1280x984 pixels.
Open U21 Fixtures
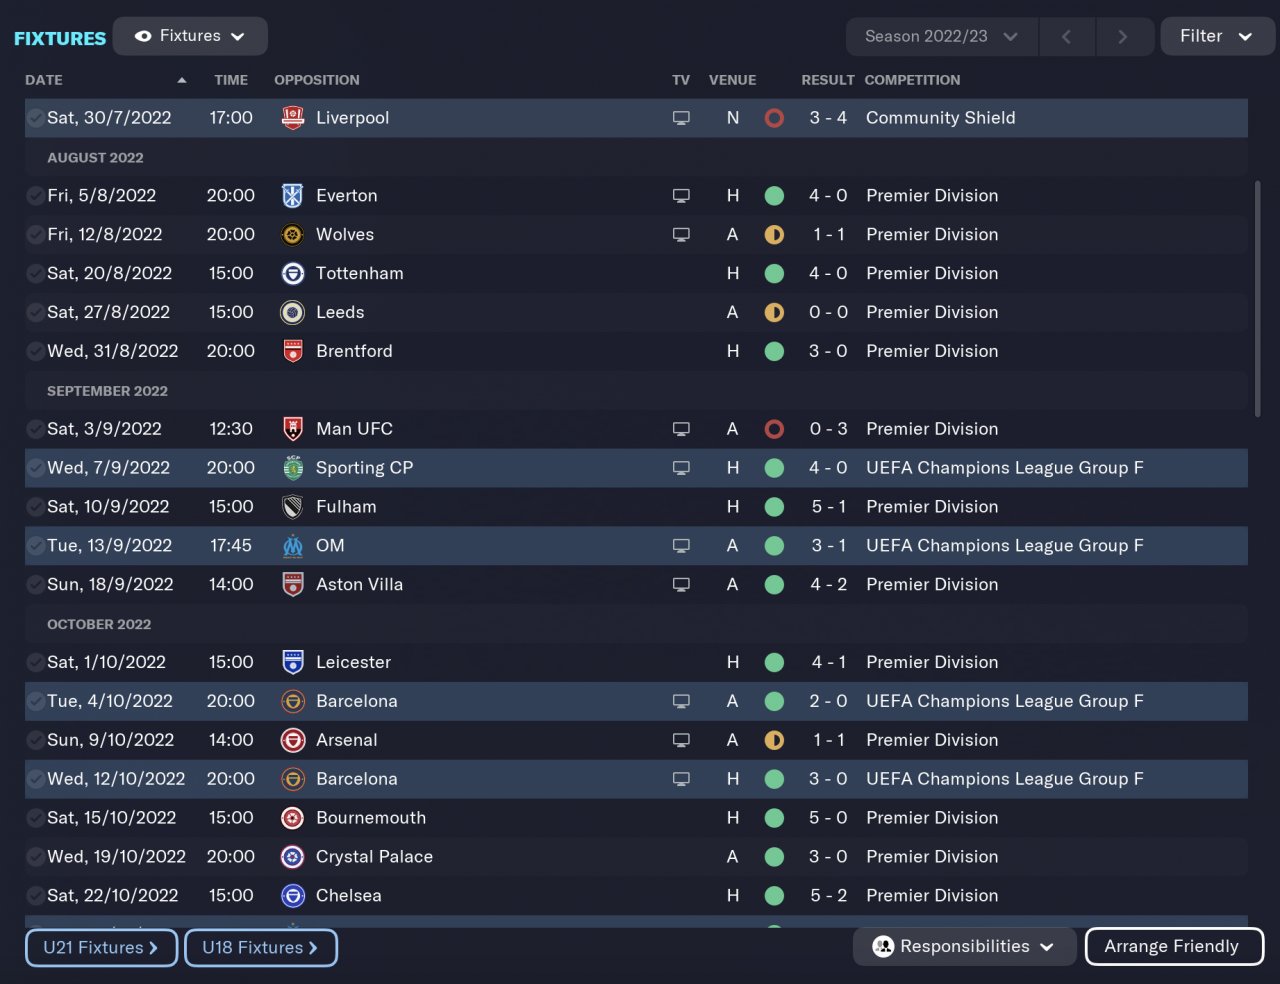pos(101,948)
